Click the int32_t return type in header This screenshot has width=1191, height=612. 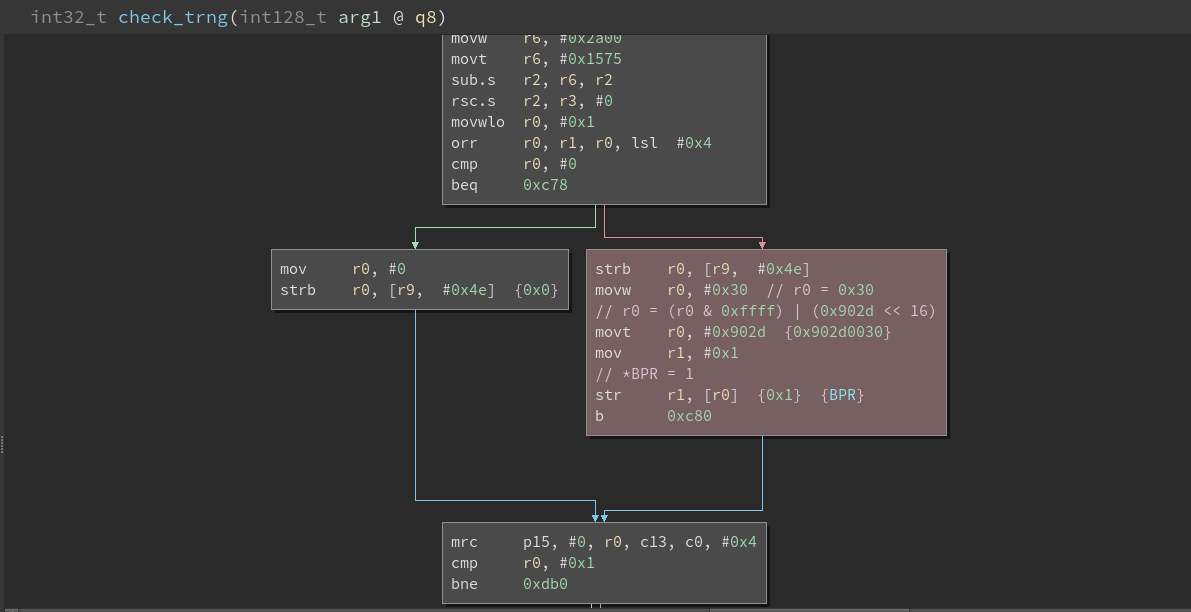68,17
